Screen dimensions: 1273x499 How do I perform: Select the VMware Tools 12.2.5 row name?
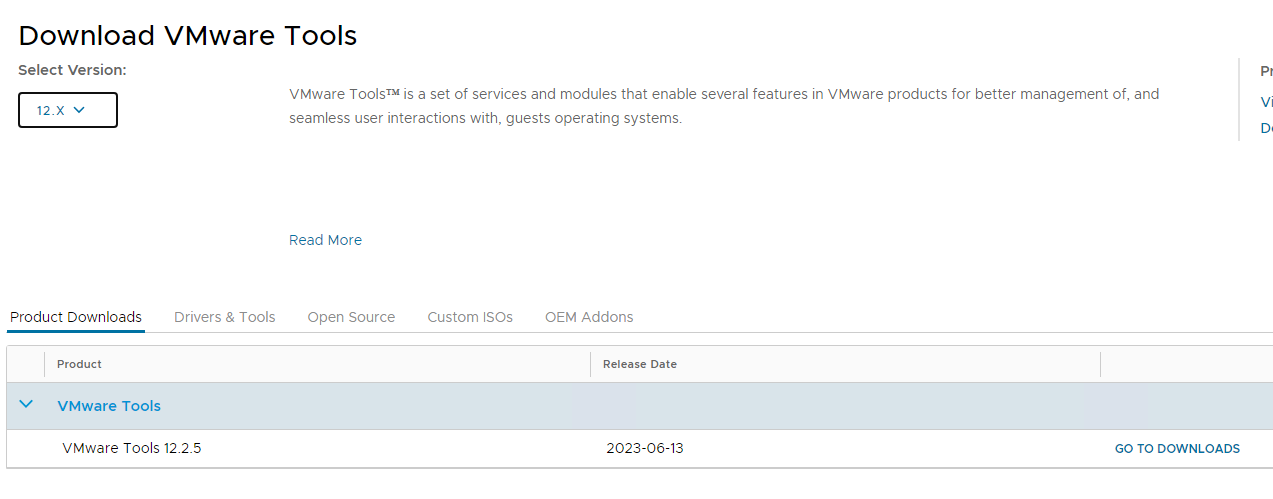pos(132,448)
